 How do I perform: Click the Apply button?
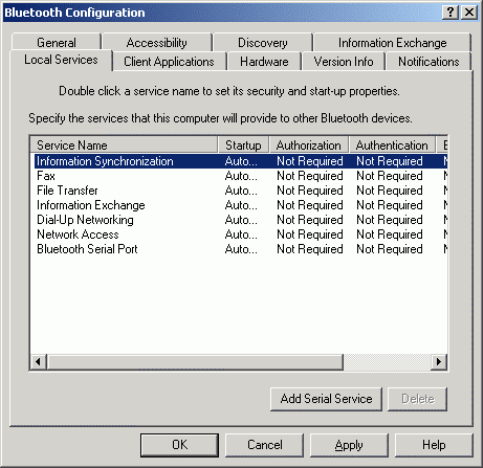pyautogui.click(x=349, y=445)
